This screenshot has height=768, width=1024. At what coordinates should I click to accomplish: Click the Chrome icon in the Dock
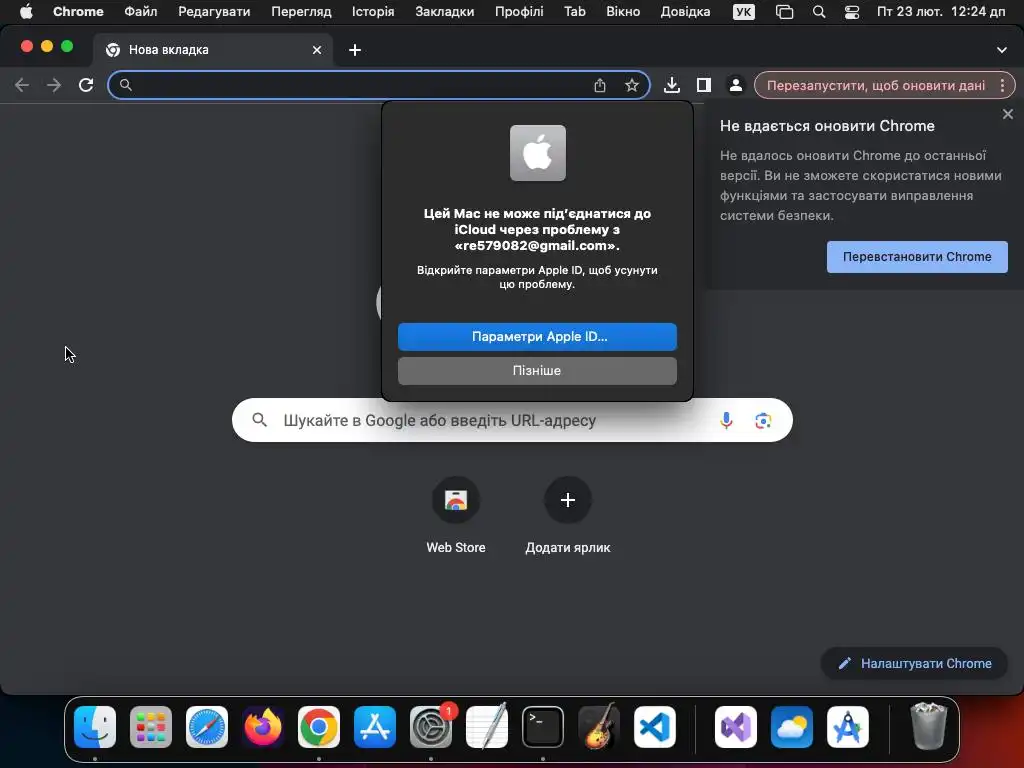[319, 727]
